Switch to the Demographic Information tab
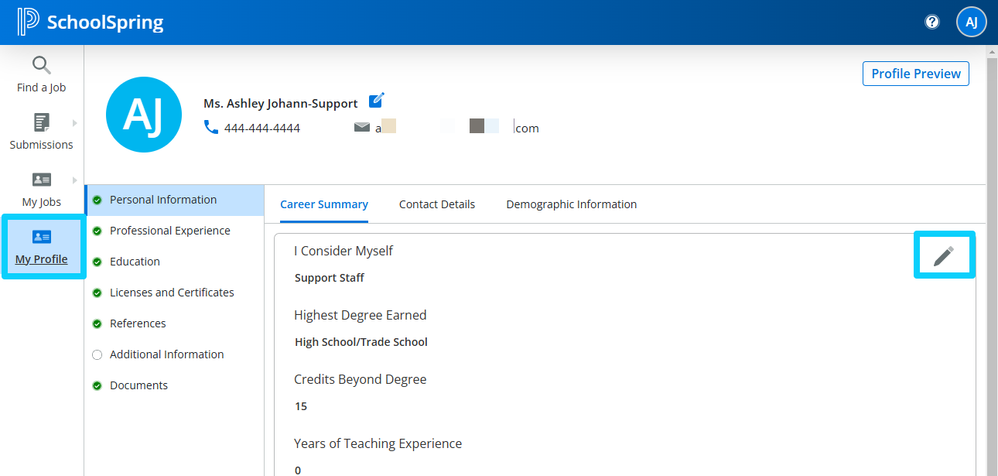The width and height of the screenshot is (998, 476). [x=571, y=204]
